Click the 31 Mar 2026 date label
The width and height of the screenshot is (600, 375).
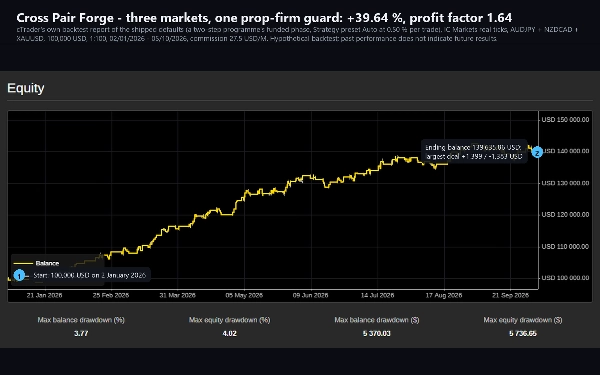[178, 295]
